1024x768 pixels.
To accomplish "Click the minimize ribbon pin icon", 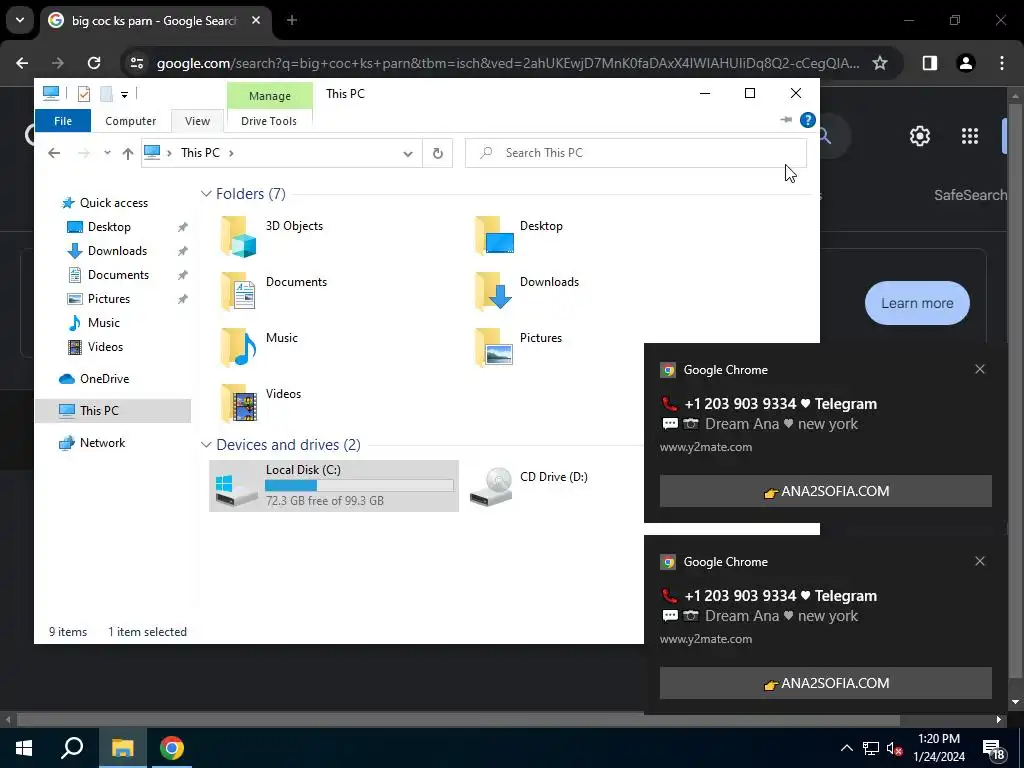I will coord(786,120).
